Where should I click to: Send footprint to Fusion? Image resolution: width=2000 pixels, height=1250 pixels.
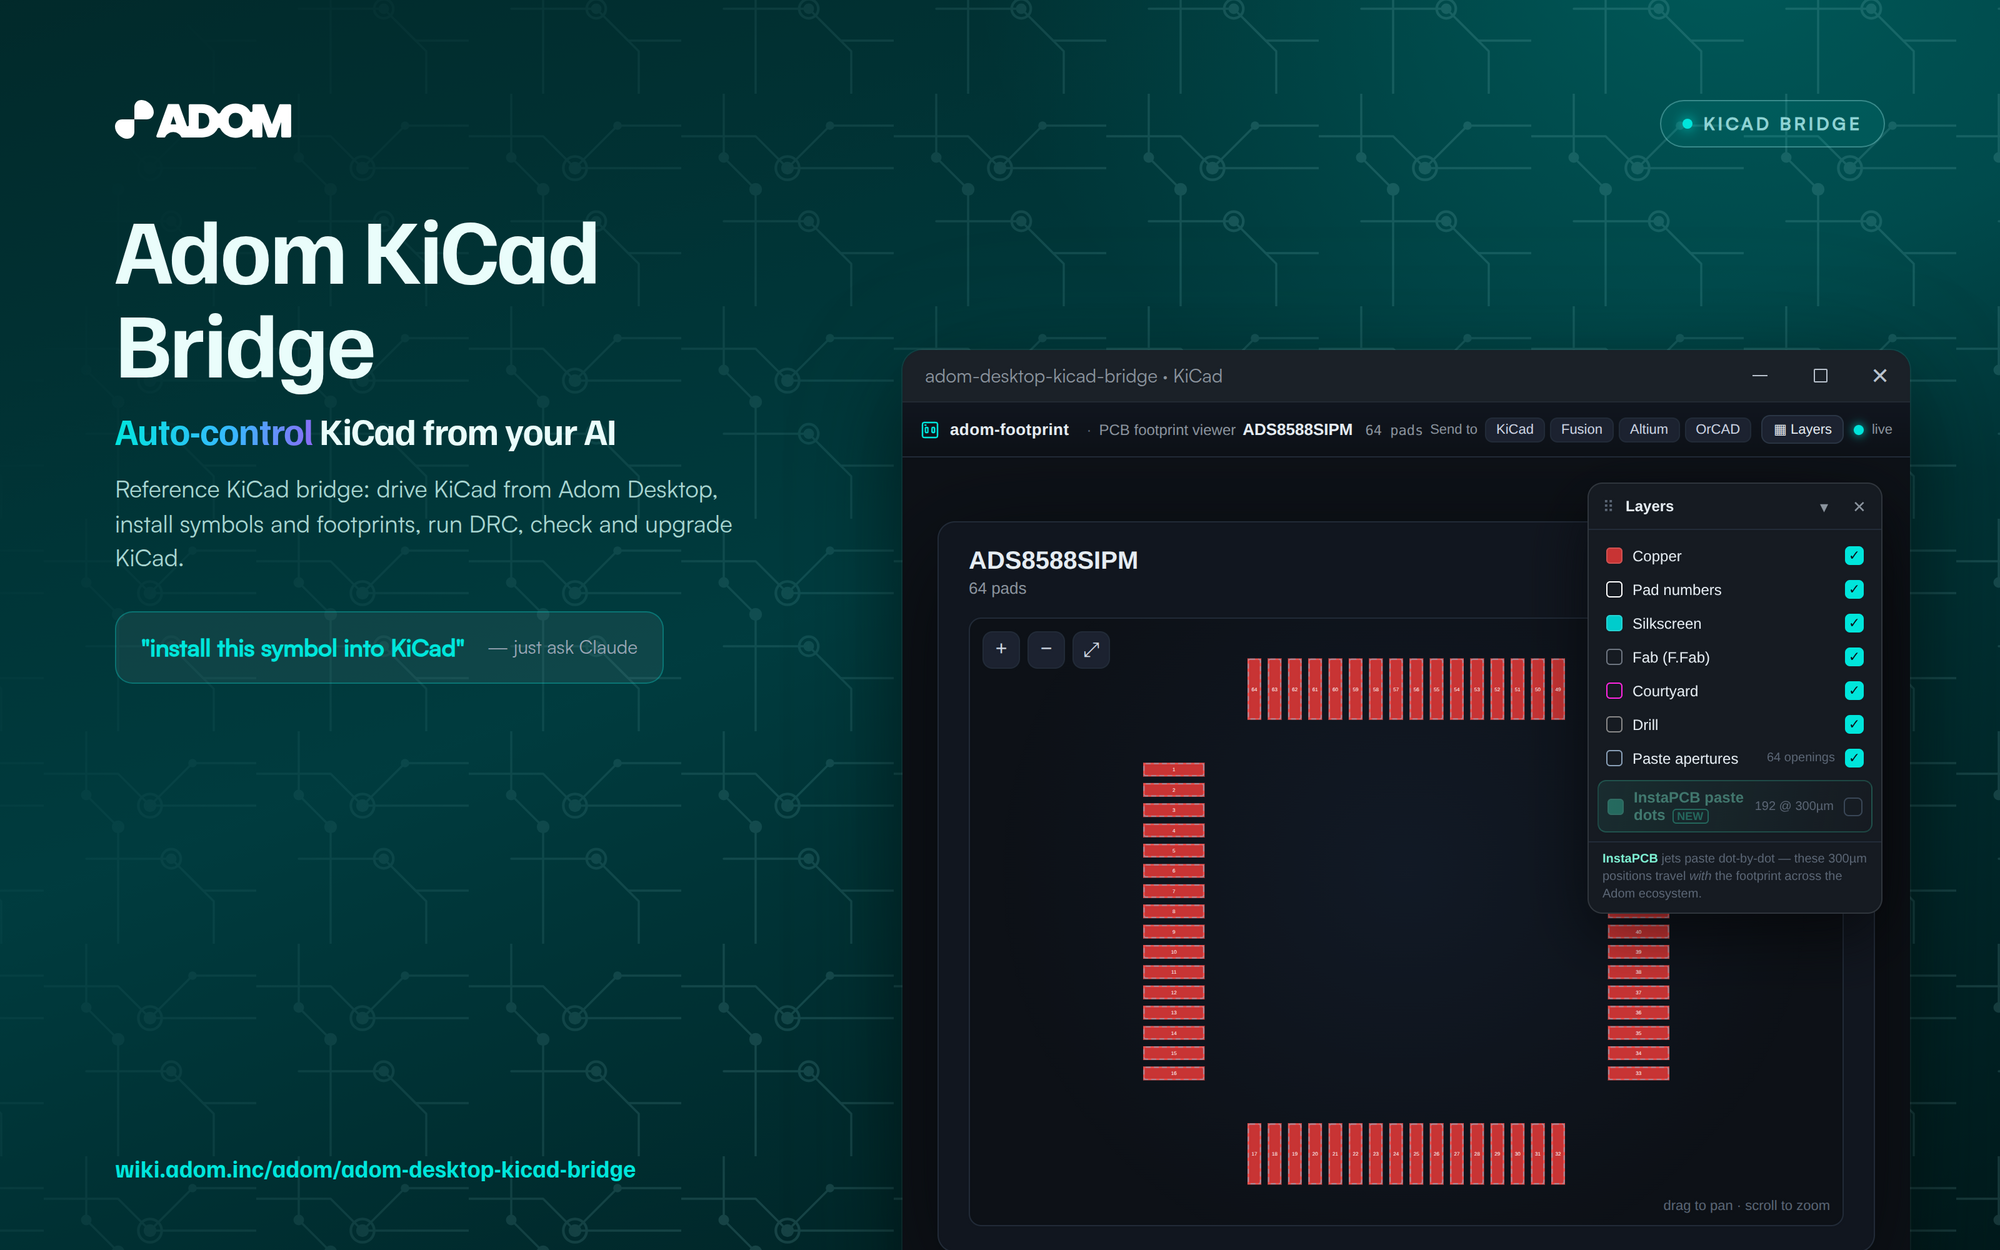click(x=1581, y=430)
